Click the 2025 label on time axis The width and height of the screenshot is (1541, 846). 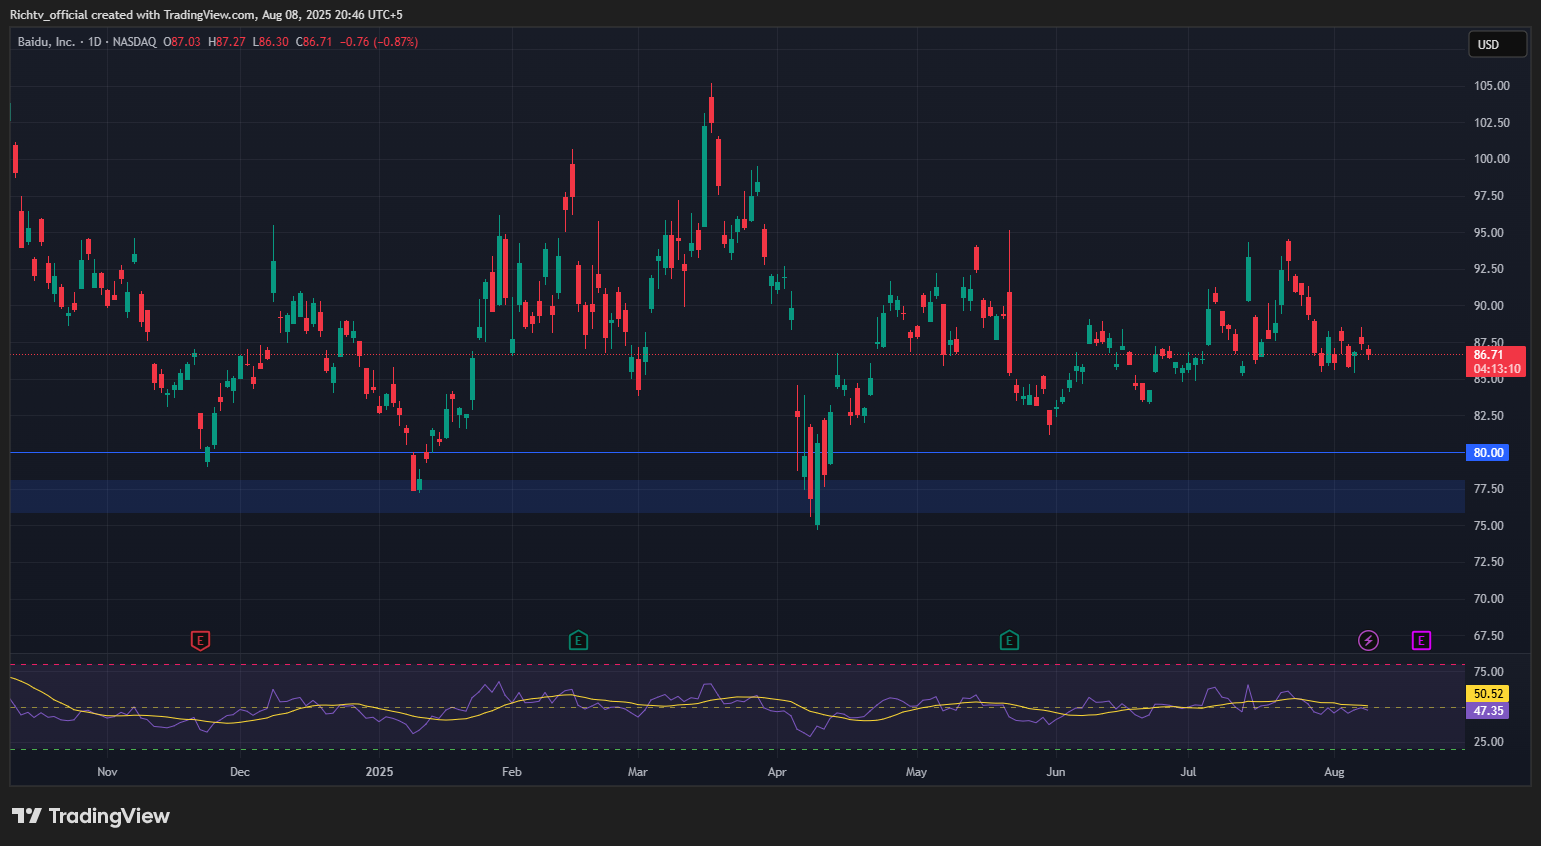379,772
